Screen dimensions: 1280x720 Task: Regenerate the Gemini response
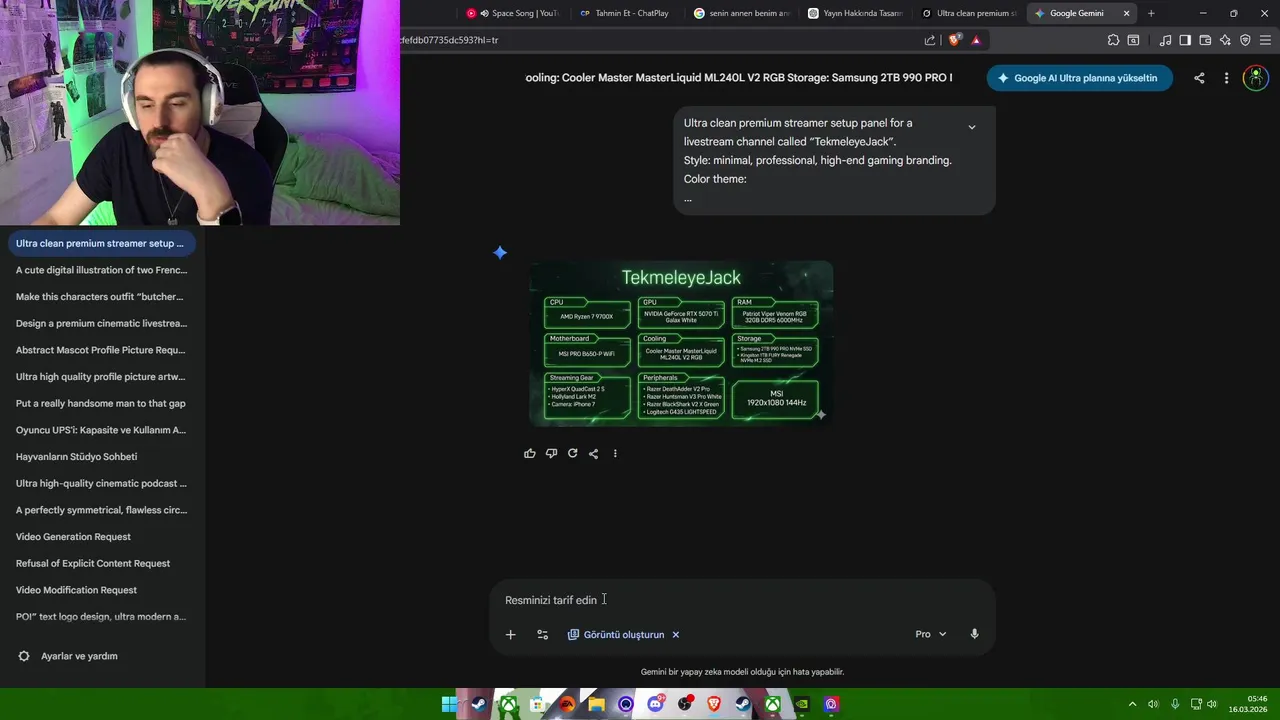coord(572,453)
